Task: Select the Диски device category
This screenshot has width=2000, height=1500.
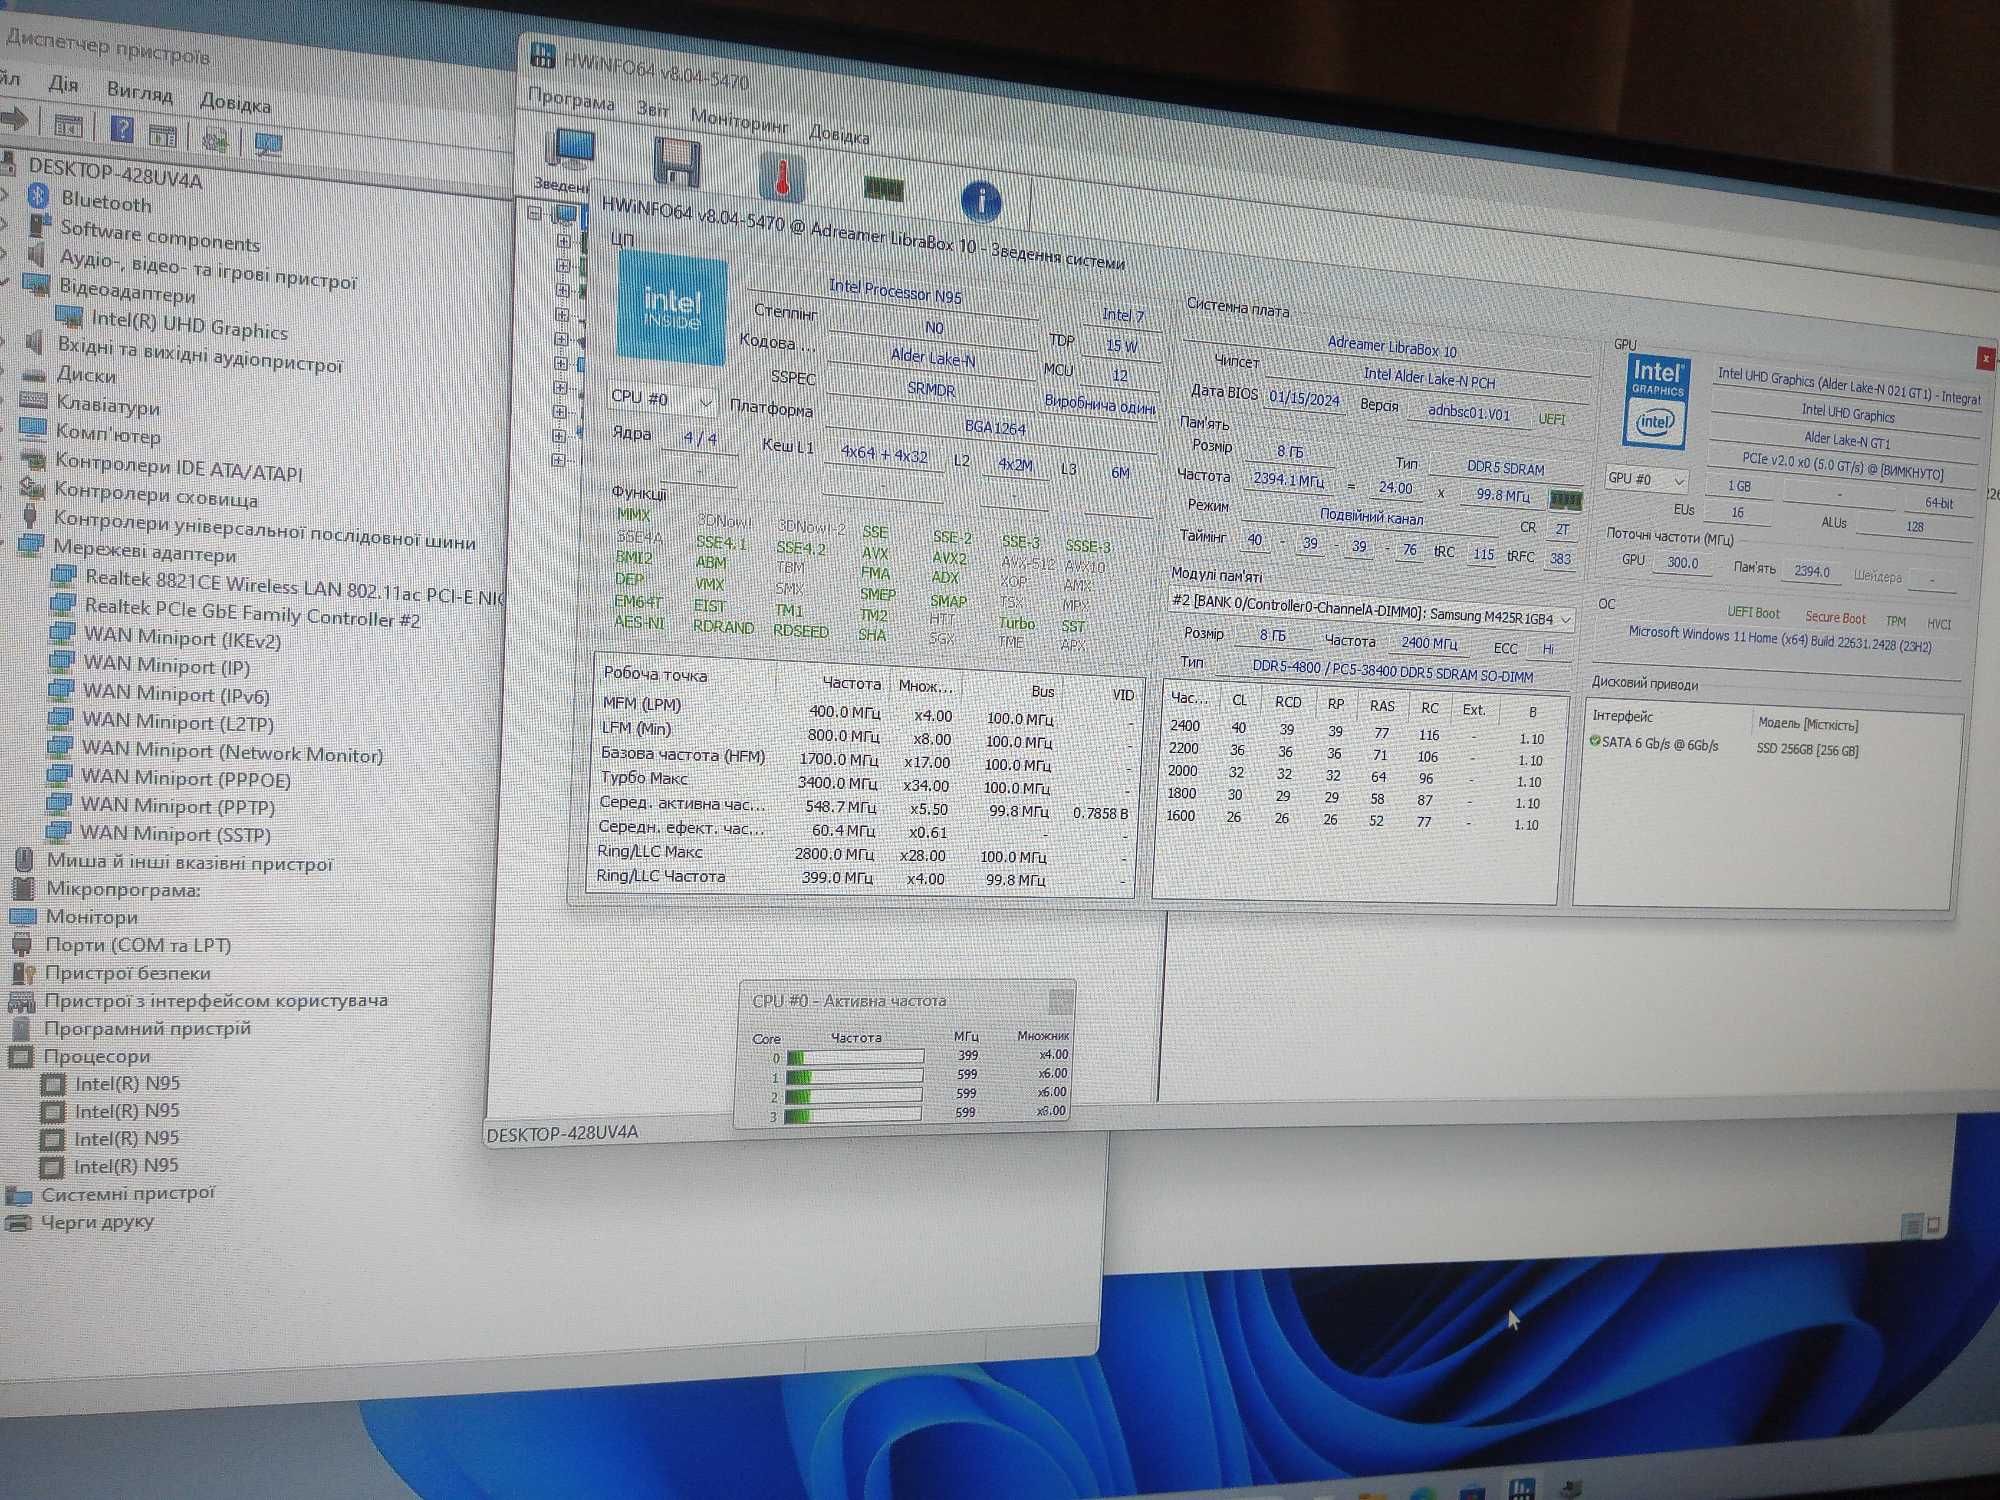Action: [86, 375]
